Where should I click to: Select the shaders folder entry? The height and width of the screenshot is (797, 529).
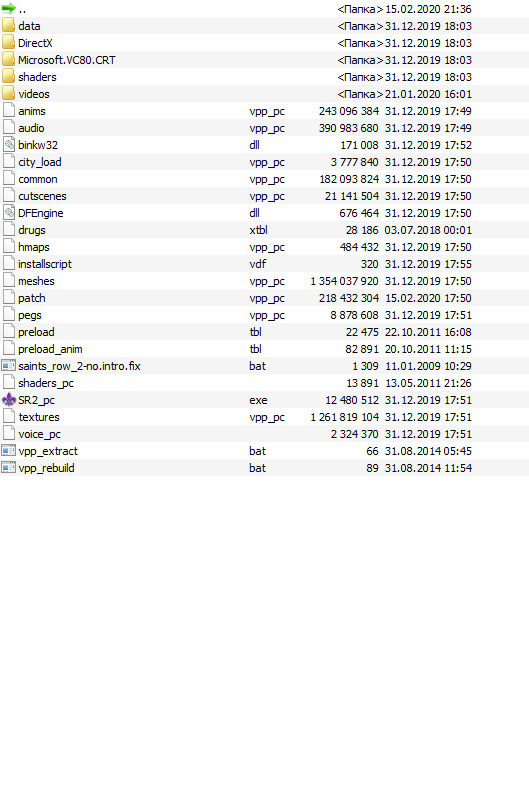click(264, 77)
